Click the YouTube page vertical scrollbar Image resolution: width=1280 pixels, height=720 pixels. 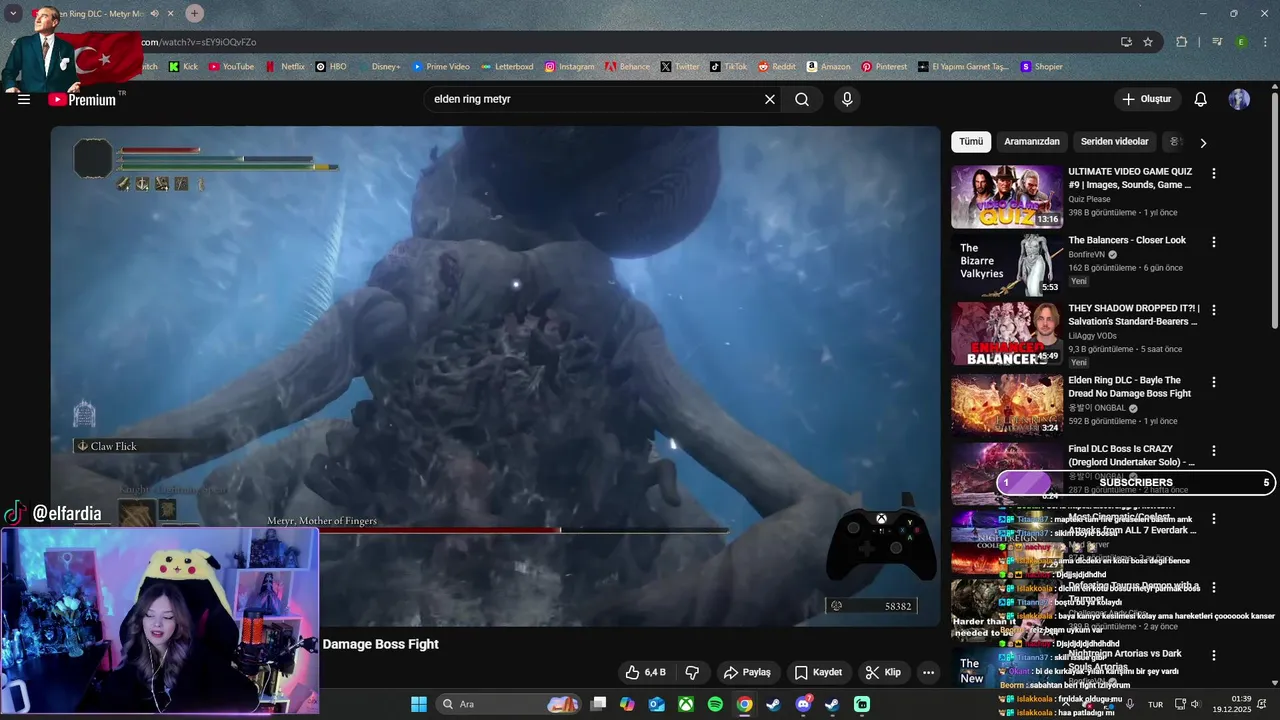pyautogui.click(x=1274, y=210)
